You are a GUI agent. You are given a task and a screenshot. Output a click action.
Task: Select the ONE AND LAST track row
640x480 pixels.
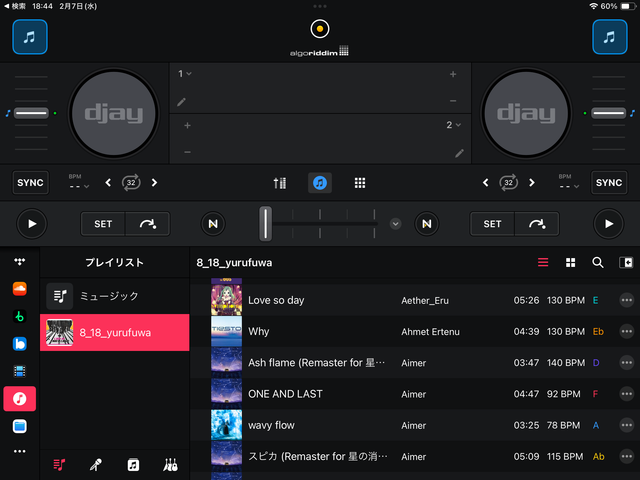point(415,394)
